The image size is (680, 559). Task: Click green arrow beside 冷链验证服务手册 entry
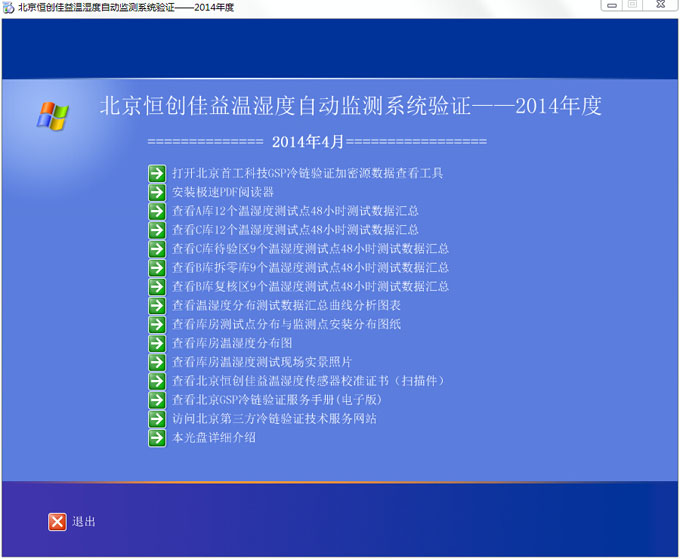point(157,400)
